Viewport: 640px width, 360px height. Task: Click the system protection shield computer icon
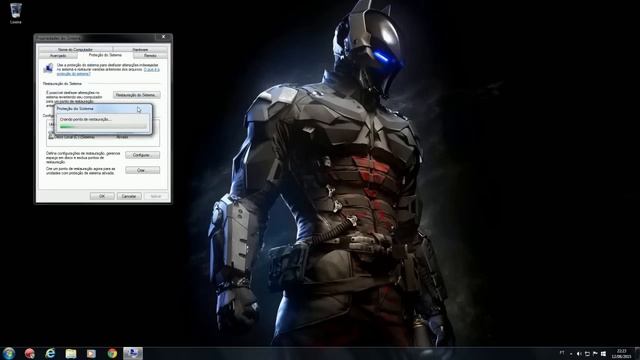49,68
